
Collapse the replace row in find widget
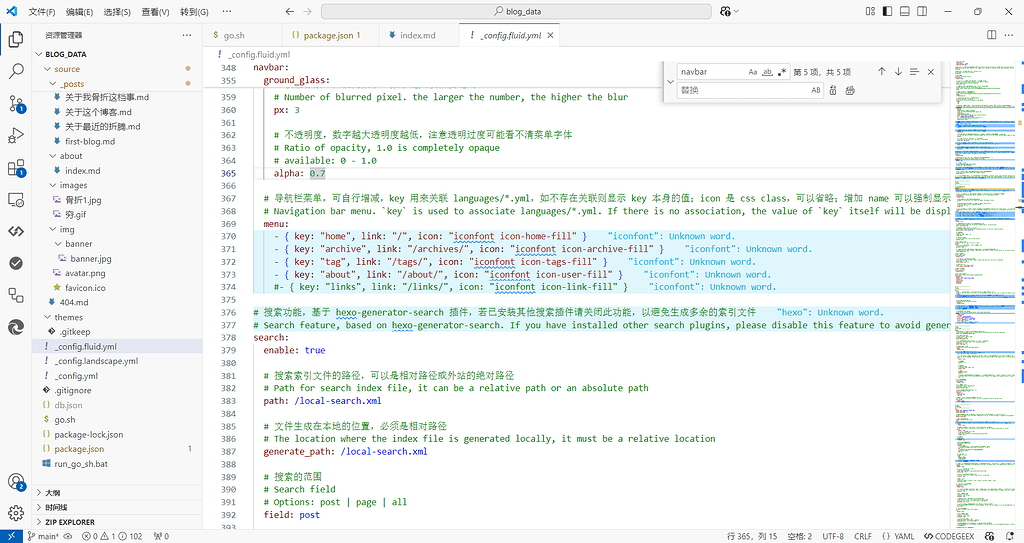[670, 82]
